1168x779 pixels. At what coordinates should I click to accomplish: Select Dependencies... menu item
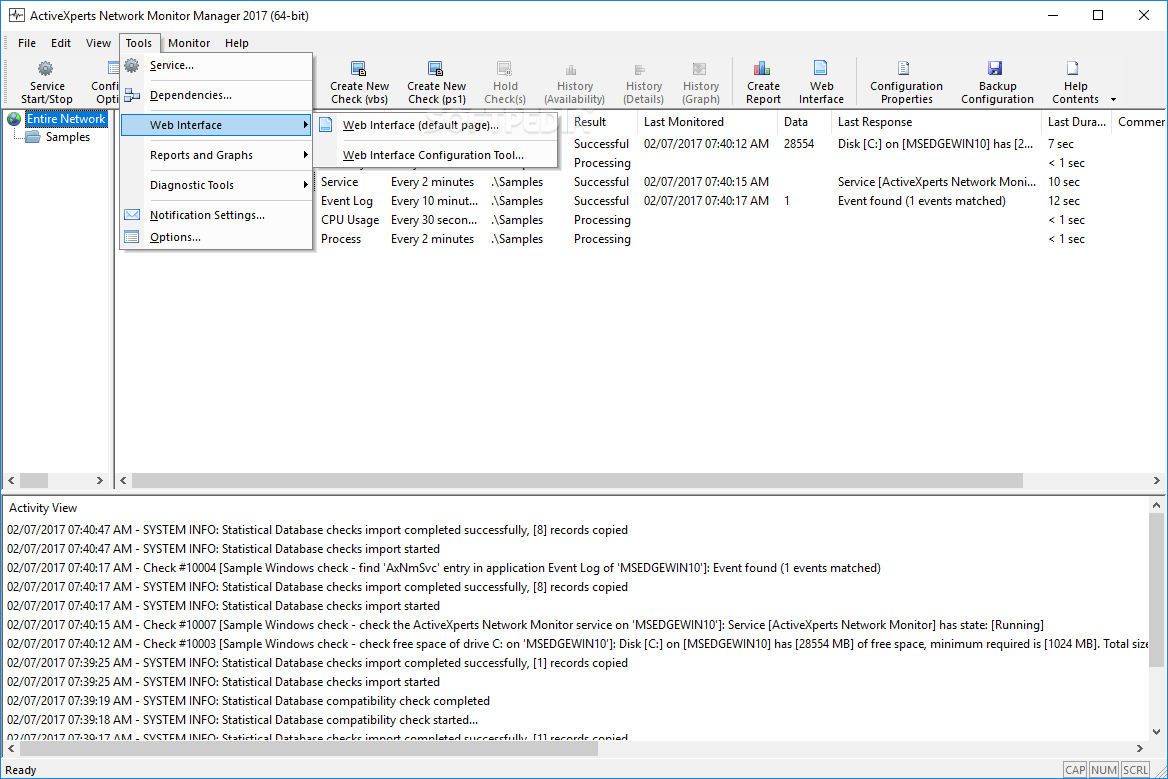pos(216,95)
